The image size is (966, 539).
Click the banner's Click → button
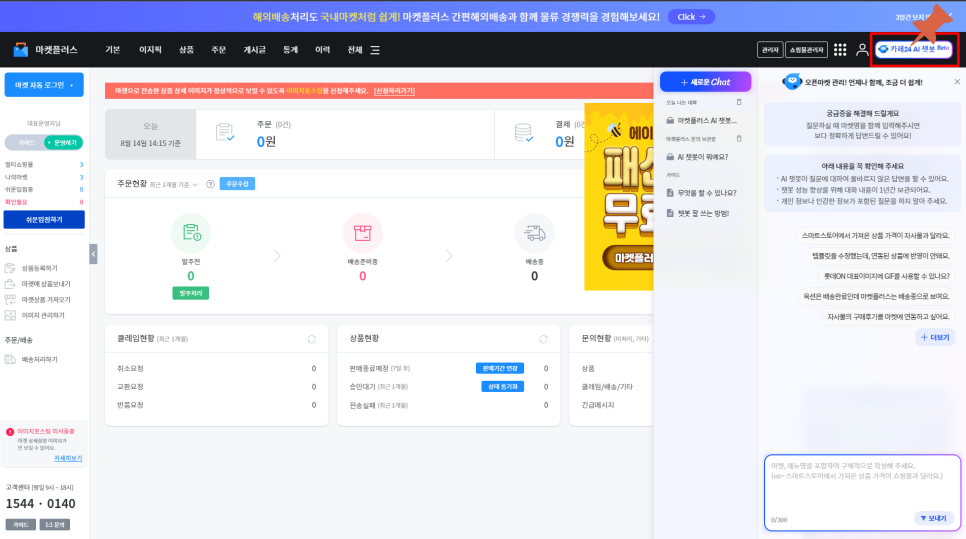point(691,17)
